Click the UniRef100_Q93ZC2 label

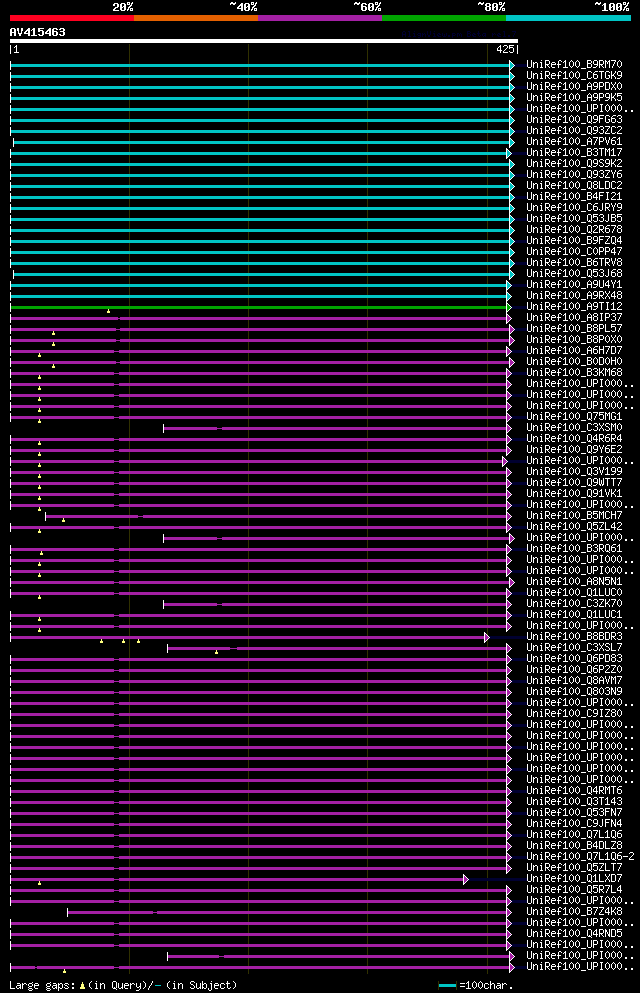[574, 130]
